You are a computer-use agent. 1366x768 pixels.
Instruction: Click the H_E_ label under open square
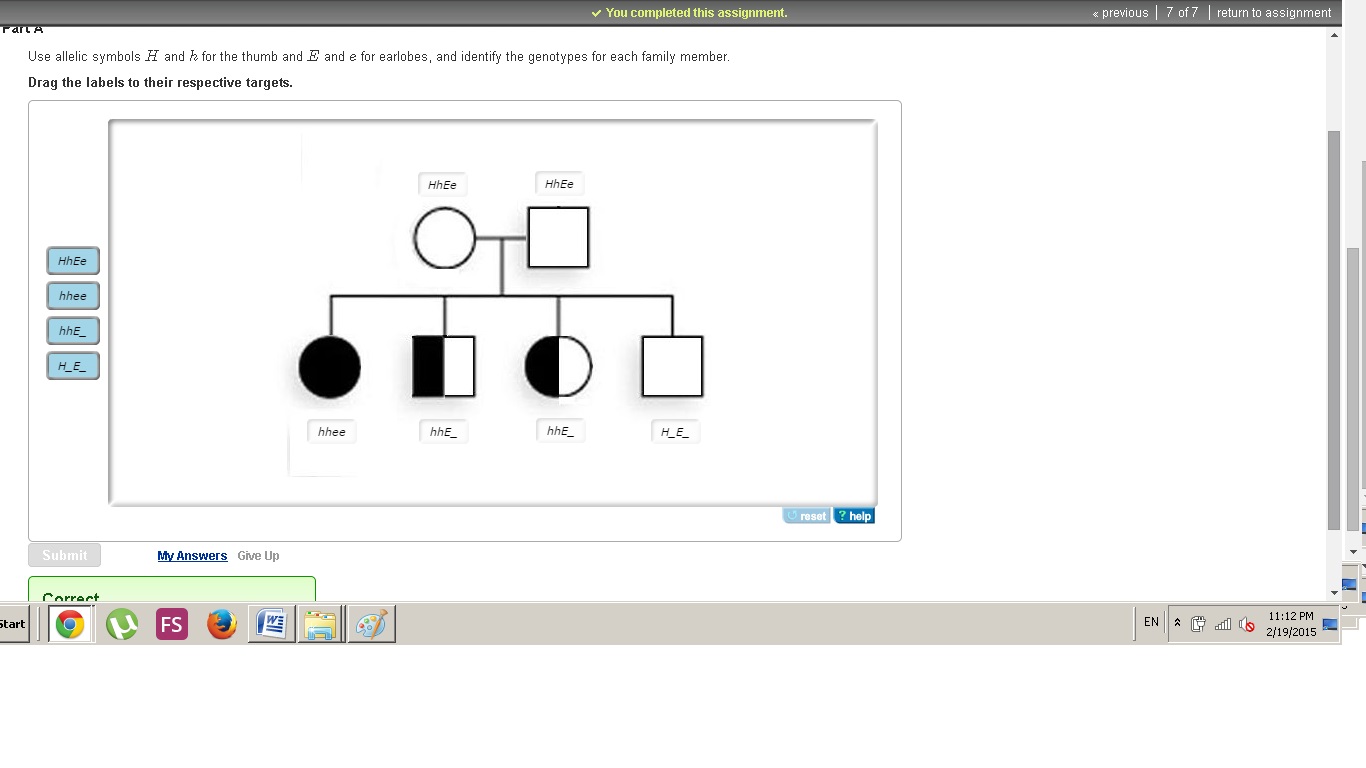point(675,431)
